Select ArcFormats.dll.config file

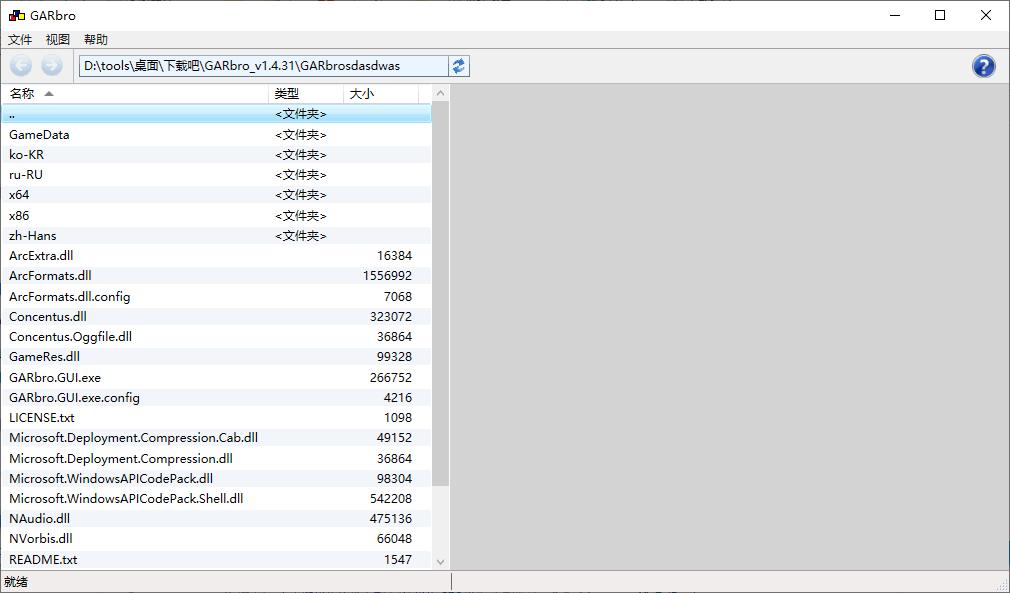(216, 296)
